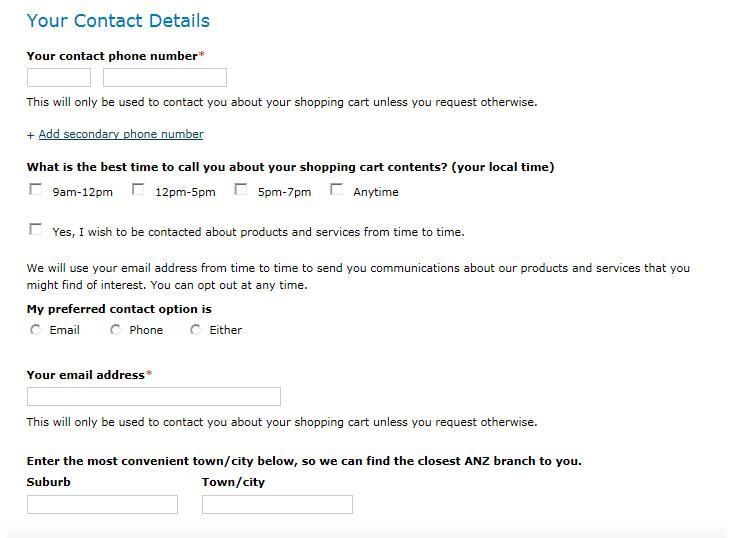Viewport: 730px width, 538px height.
Task: Add a secondary phone number
Action: coord(120,134)
